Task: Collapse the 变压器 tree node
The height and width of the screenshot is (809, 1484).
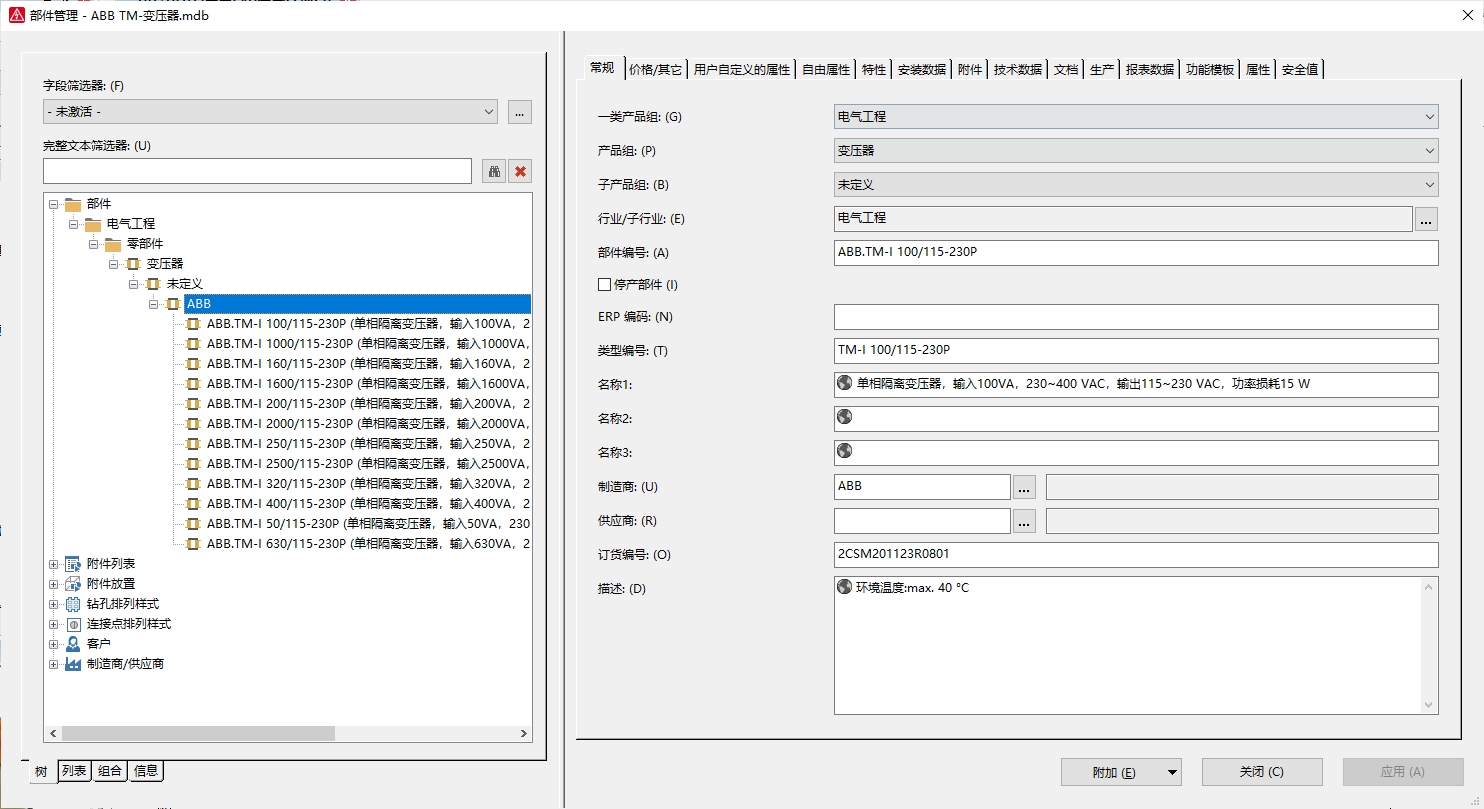Action: [114, 264]
